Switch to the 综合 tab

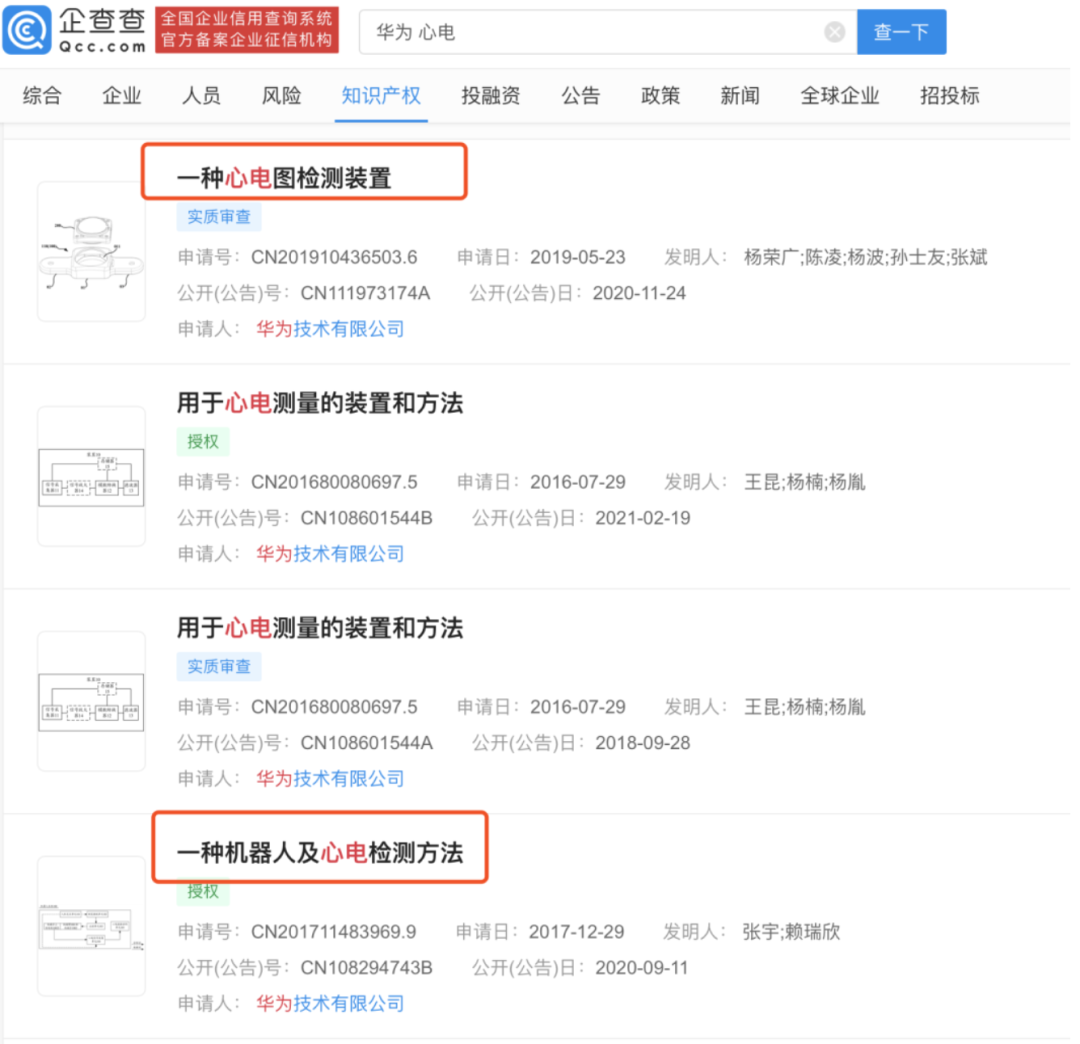pyautogui.click(x=40, y=95)
